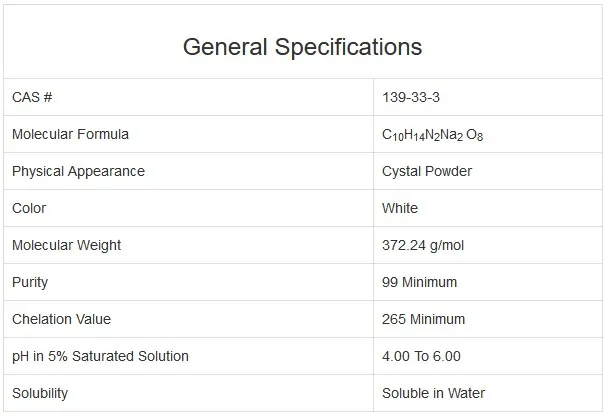Viewport: 606px width, 416px height.
Task: Click the Soluble in Water value
Action: 433,393
